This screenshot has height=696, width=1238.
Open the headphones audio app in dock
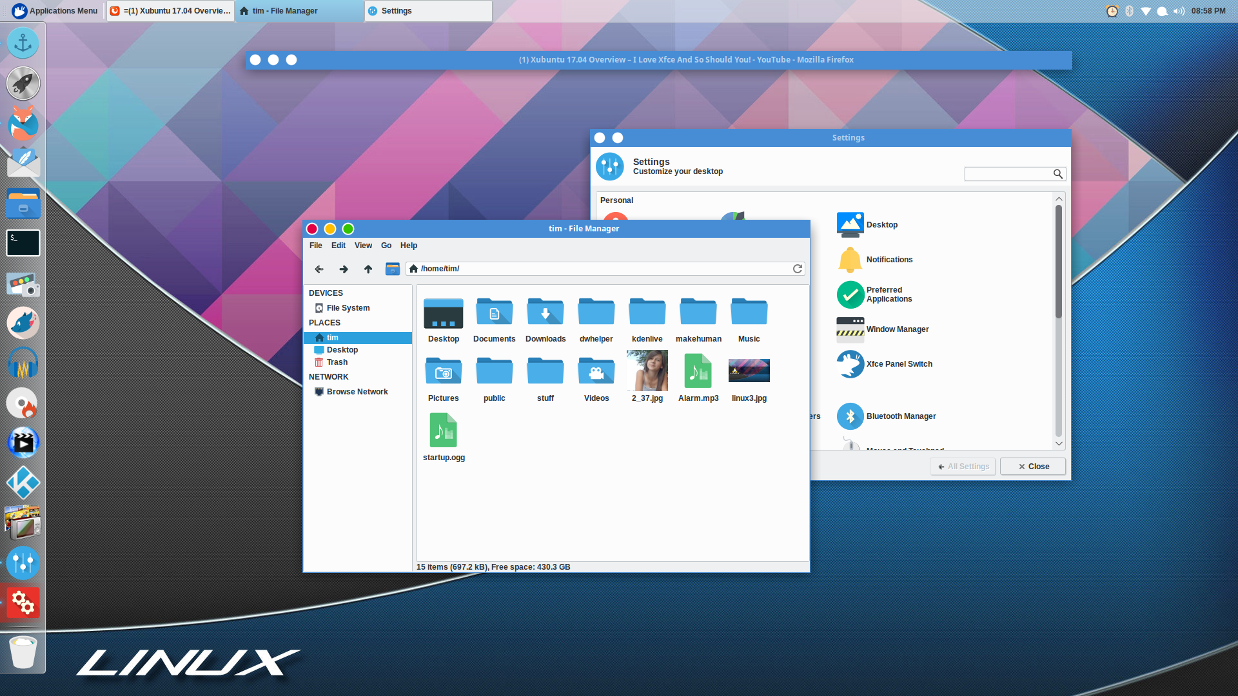[23, 363]
